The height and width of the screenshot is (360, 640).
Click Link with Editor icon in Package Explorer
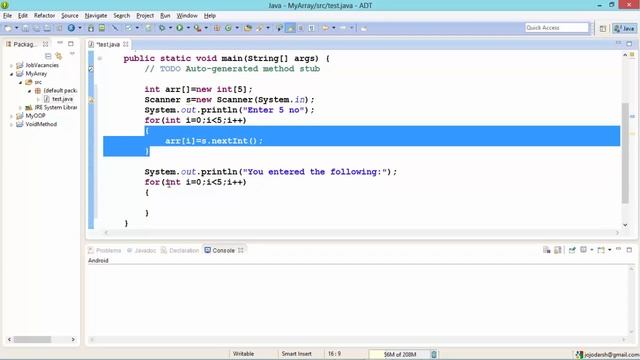59,56
